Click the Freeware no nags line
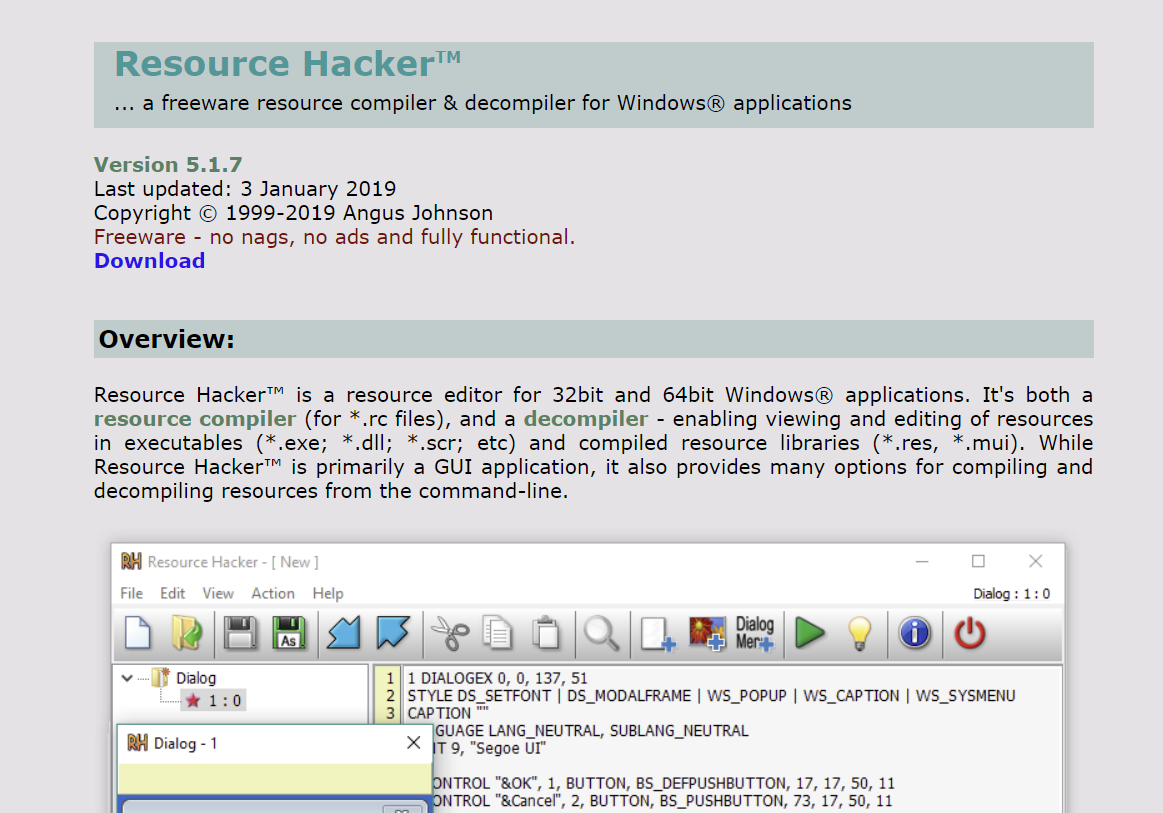 335,237
